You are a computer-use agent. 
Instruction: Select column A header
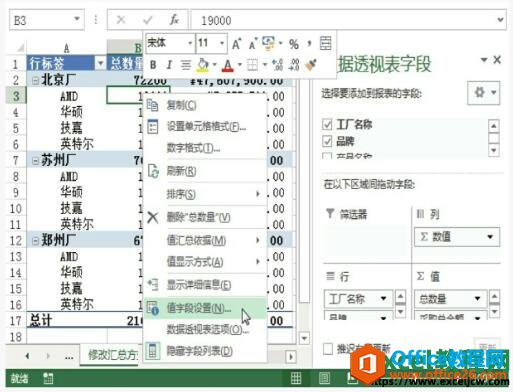tap(67, 48)
